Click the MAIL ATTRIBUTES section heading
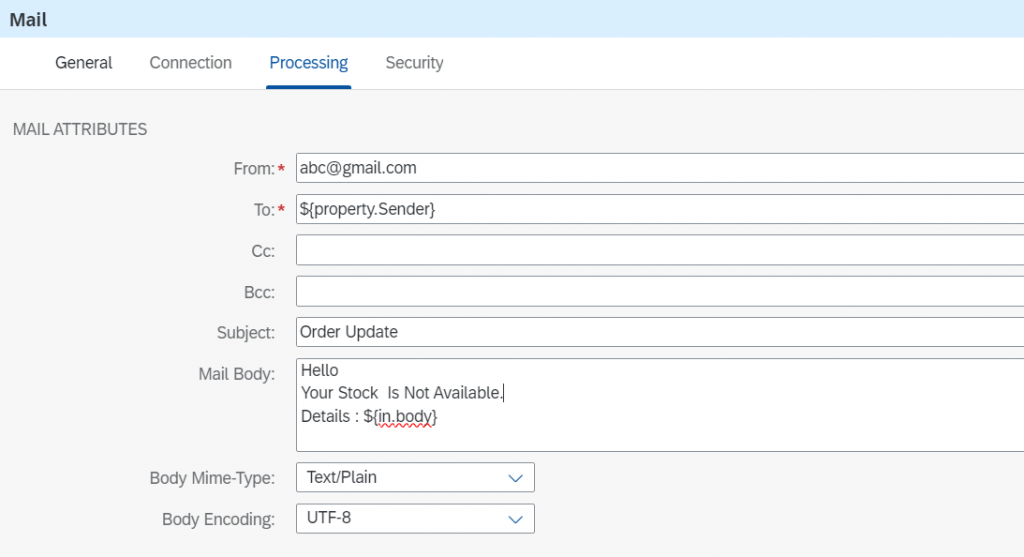This screenshot has width=1024, height=557. point(80,129)
